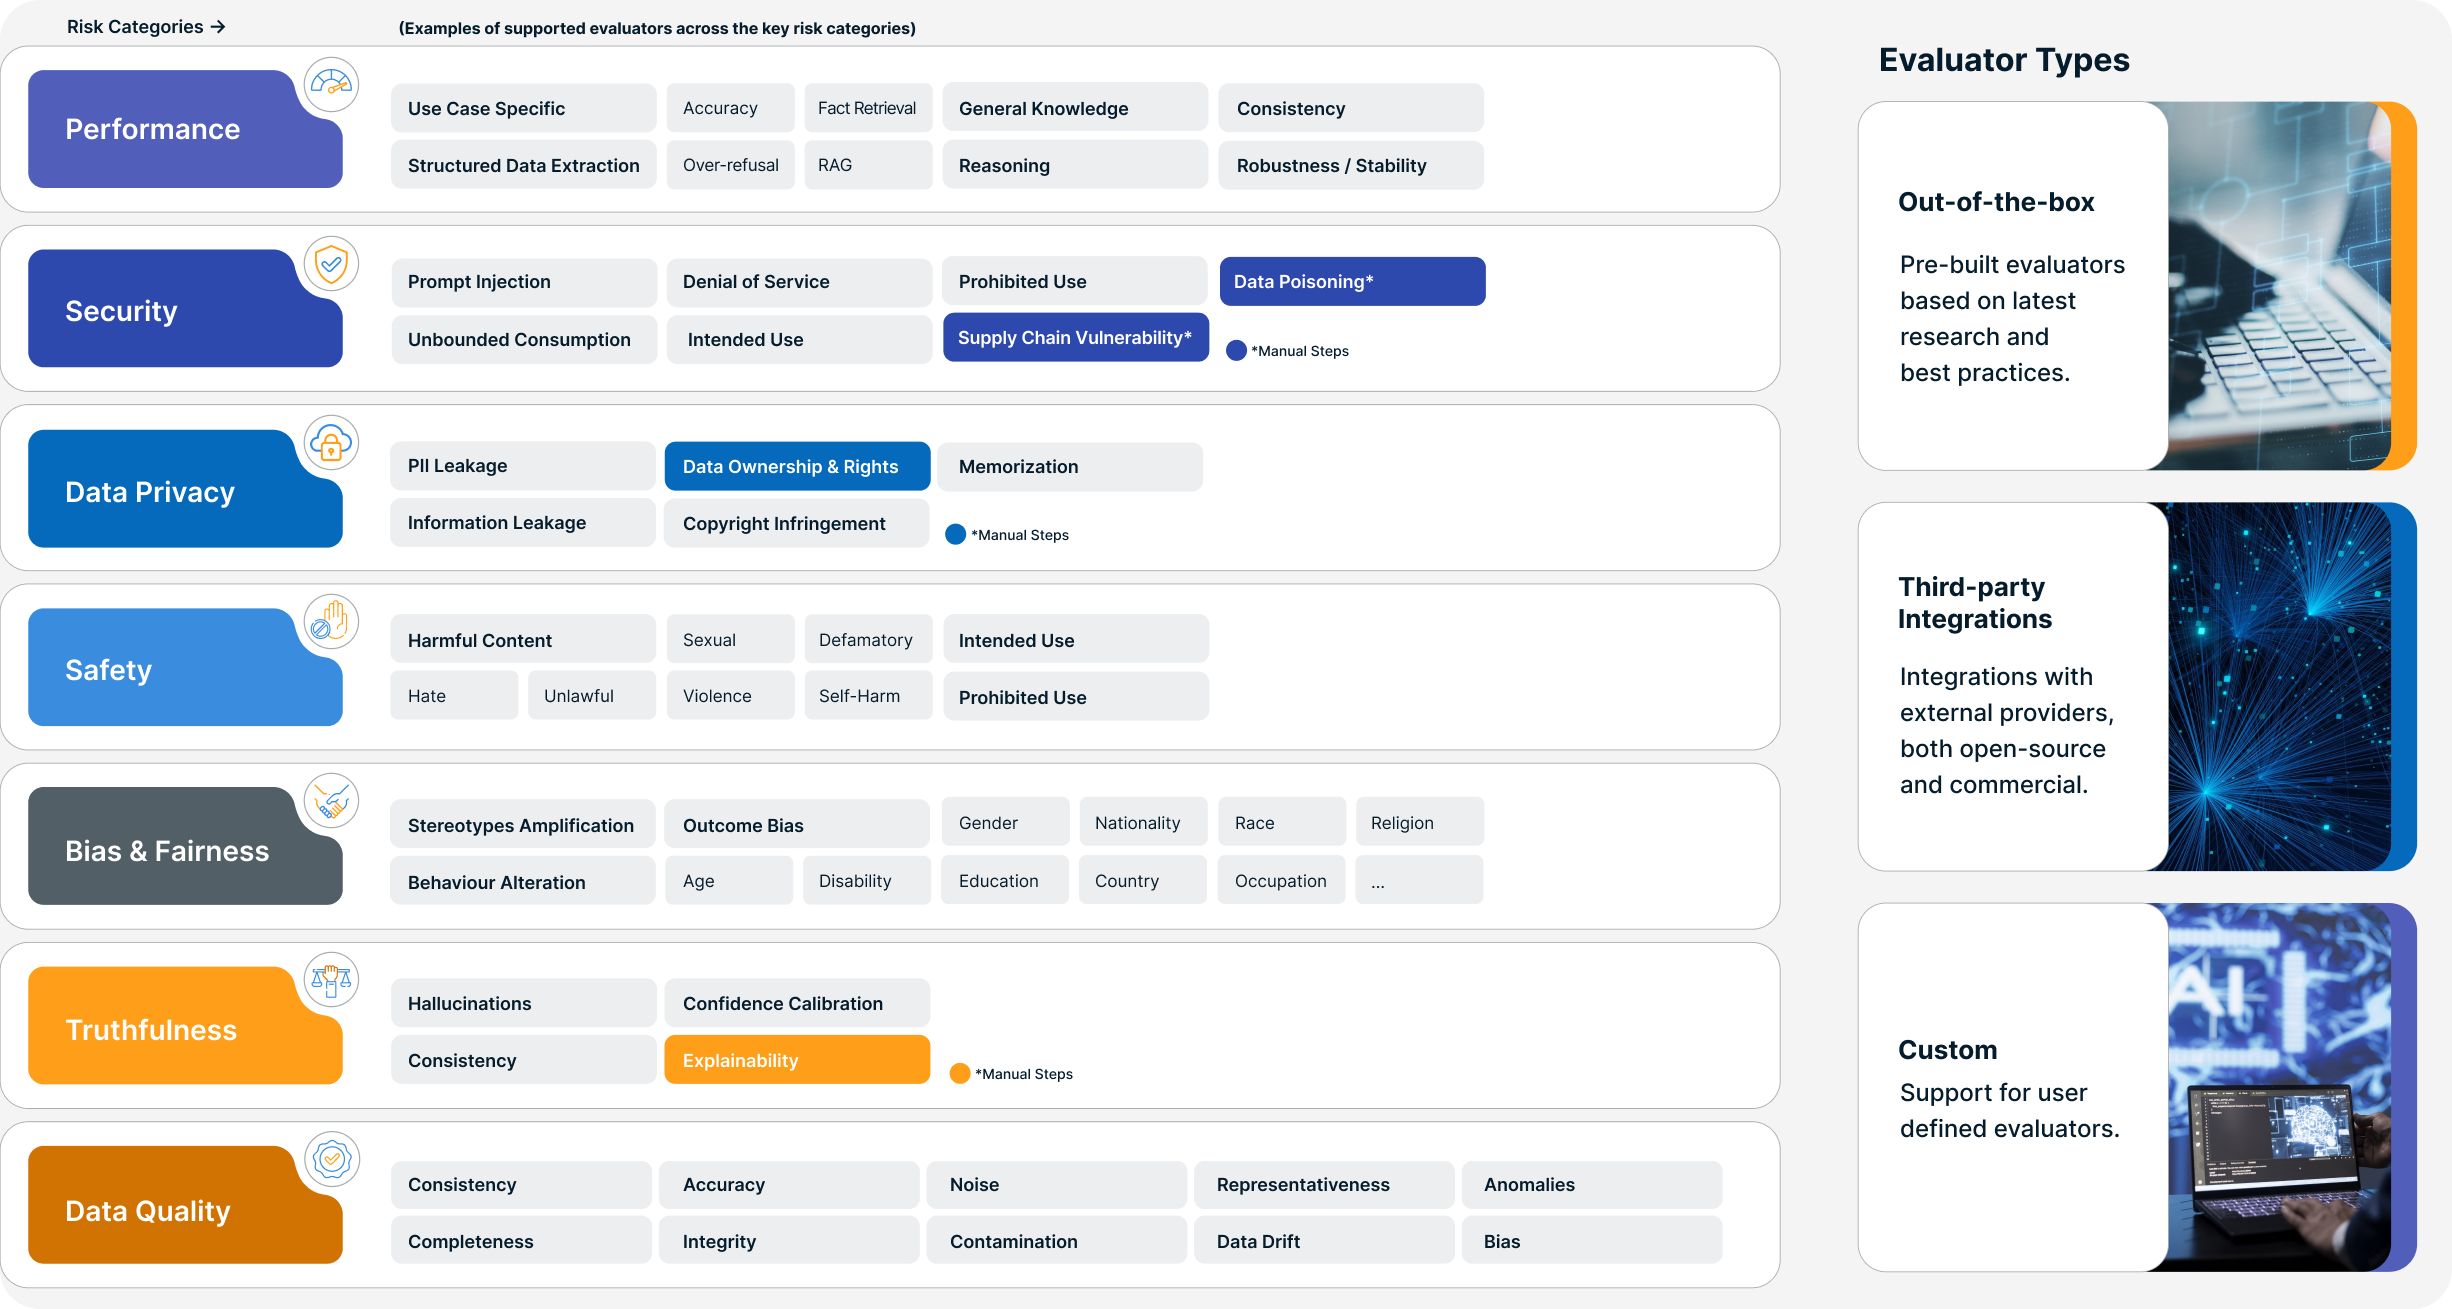The height and width of the screenshot is (1309, 2452).
Task: Open the Out-of-the-box evaluator card
Action: pyautogui.click(x=2012, y=286)
